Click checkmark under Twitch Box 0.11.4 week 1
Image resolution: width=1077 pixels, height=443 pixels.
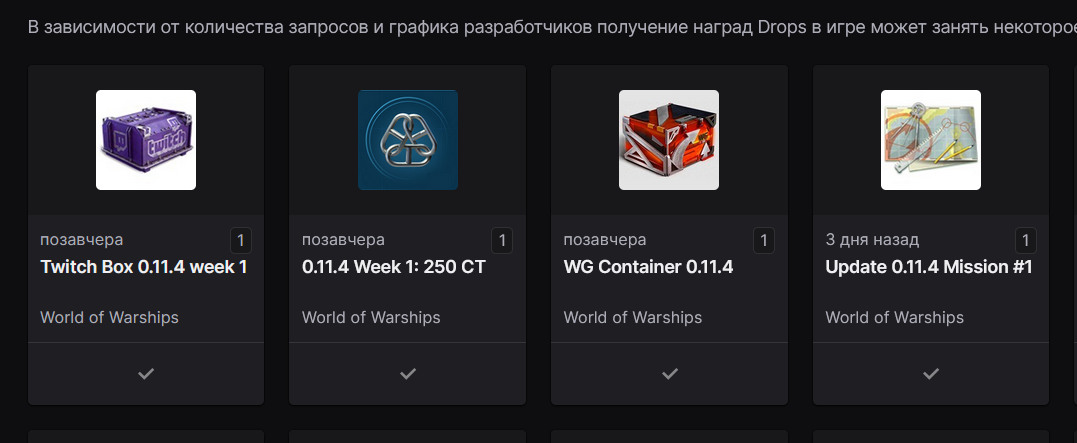pyautogui.click(x=146, y=374)
